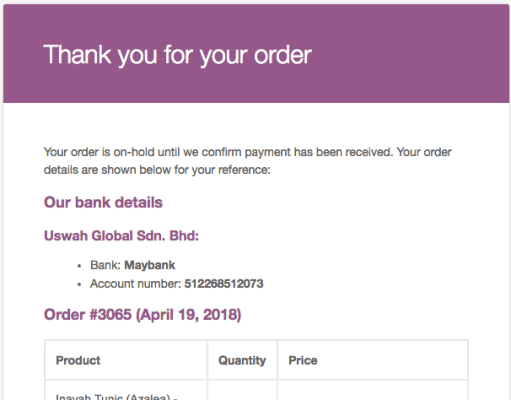The width and height of the screenshot is (511, 400).
Task: Click the empty quantity cell below Quantity
Action: (242, 390)
